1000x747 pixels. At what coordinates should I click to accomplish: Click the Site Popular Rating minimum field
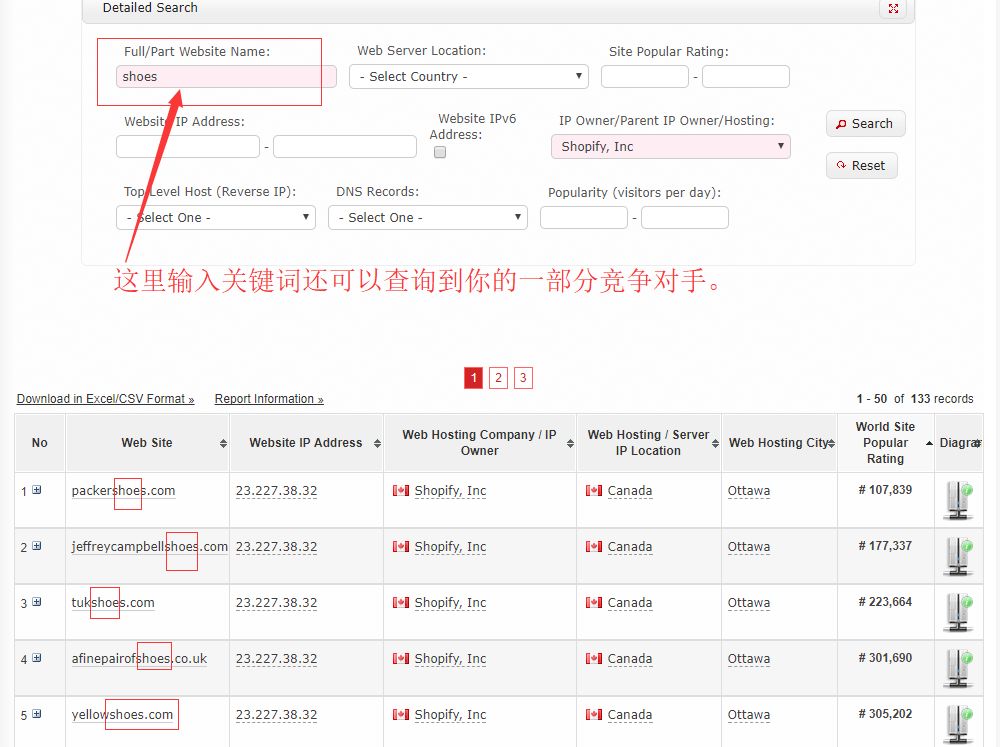(x=645, y=77)
